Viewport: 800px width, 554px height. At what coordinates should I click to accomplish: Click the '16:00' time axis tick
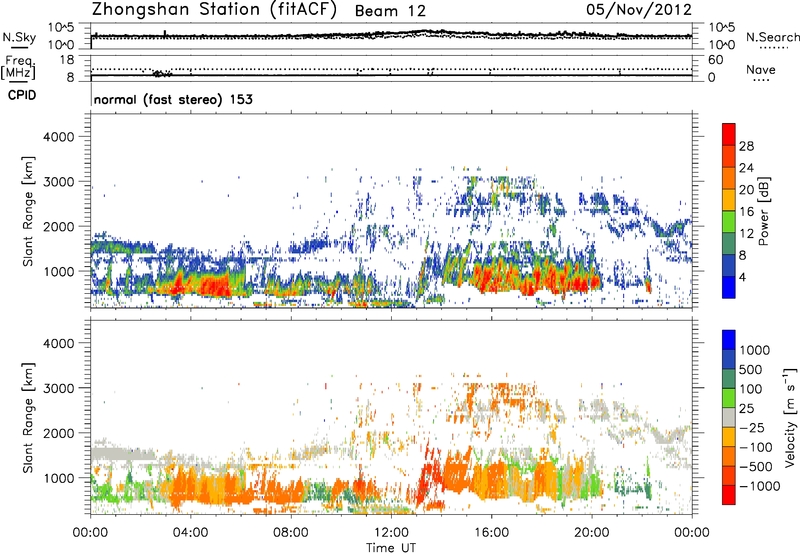click(491, 533)
